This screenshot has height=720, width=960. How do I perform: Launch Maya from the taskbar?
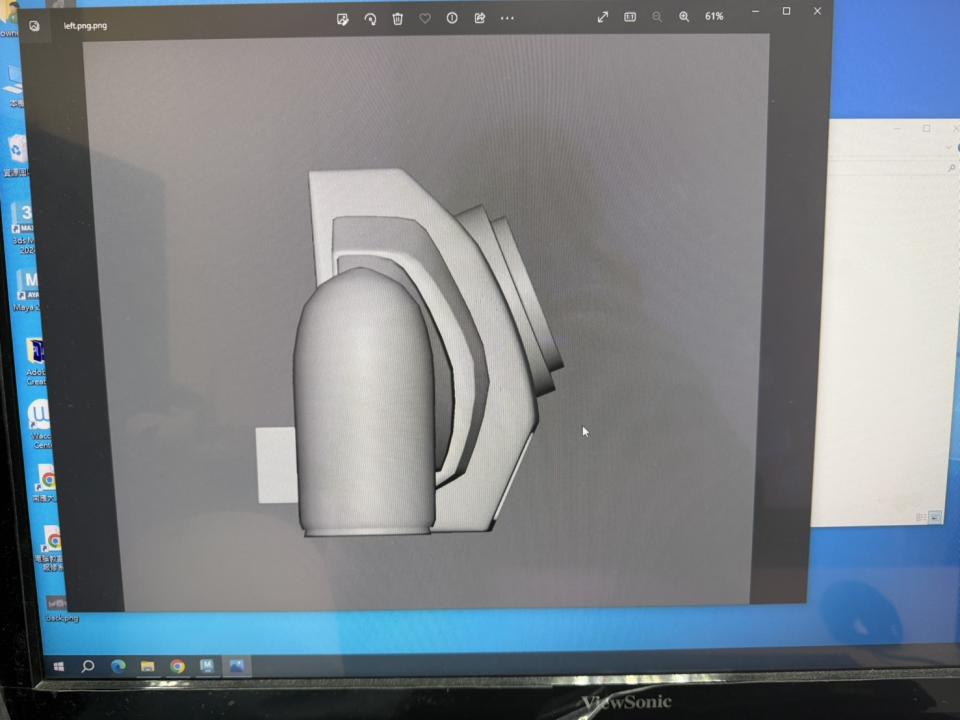click(207, 665)
